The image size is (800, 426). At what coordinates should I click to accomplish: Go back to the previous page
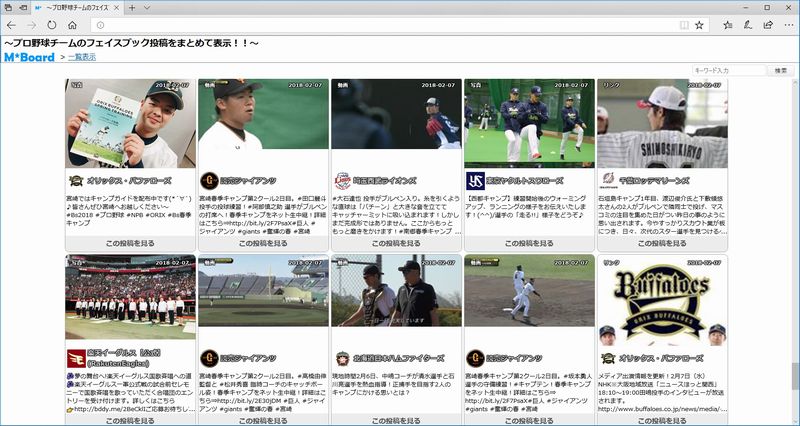(11, 25)
